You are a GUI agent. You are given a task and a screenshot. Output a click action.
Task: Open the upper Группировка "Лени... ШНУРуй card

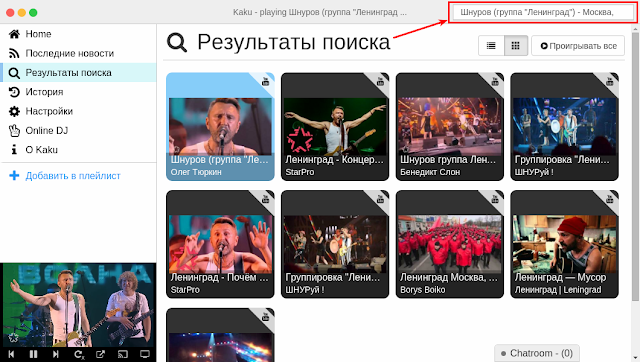click(564, 127)
